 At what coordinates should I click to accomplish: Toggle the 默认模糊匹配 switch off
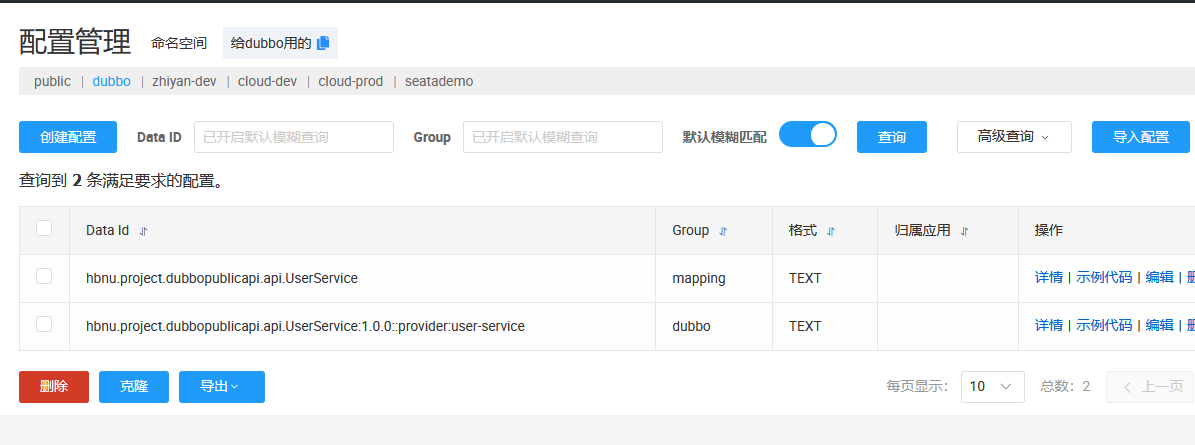pyautogui.click(x=807, y=135)
